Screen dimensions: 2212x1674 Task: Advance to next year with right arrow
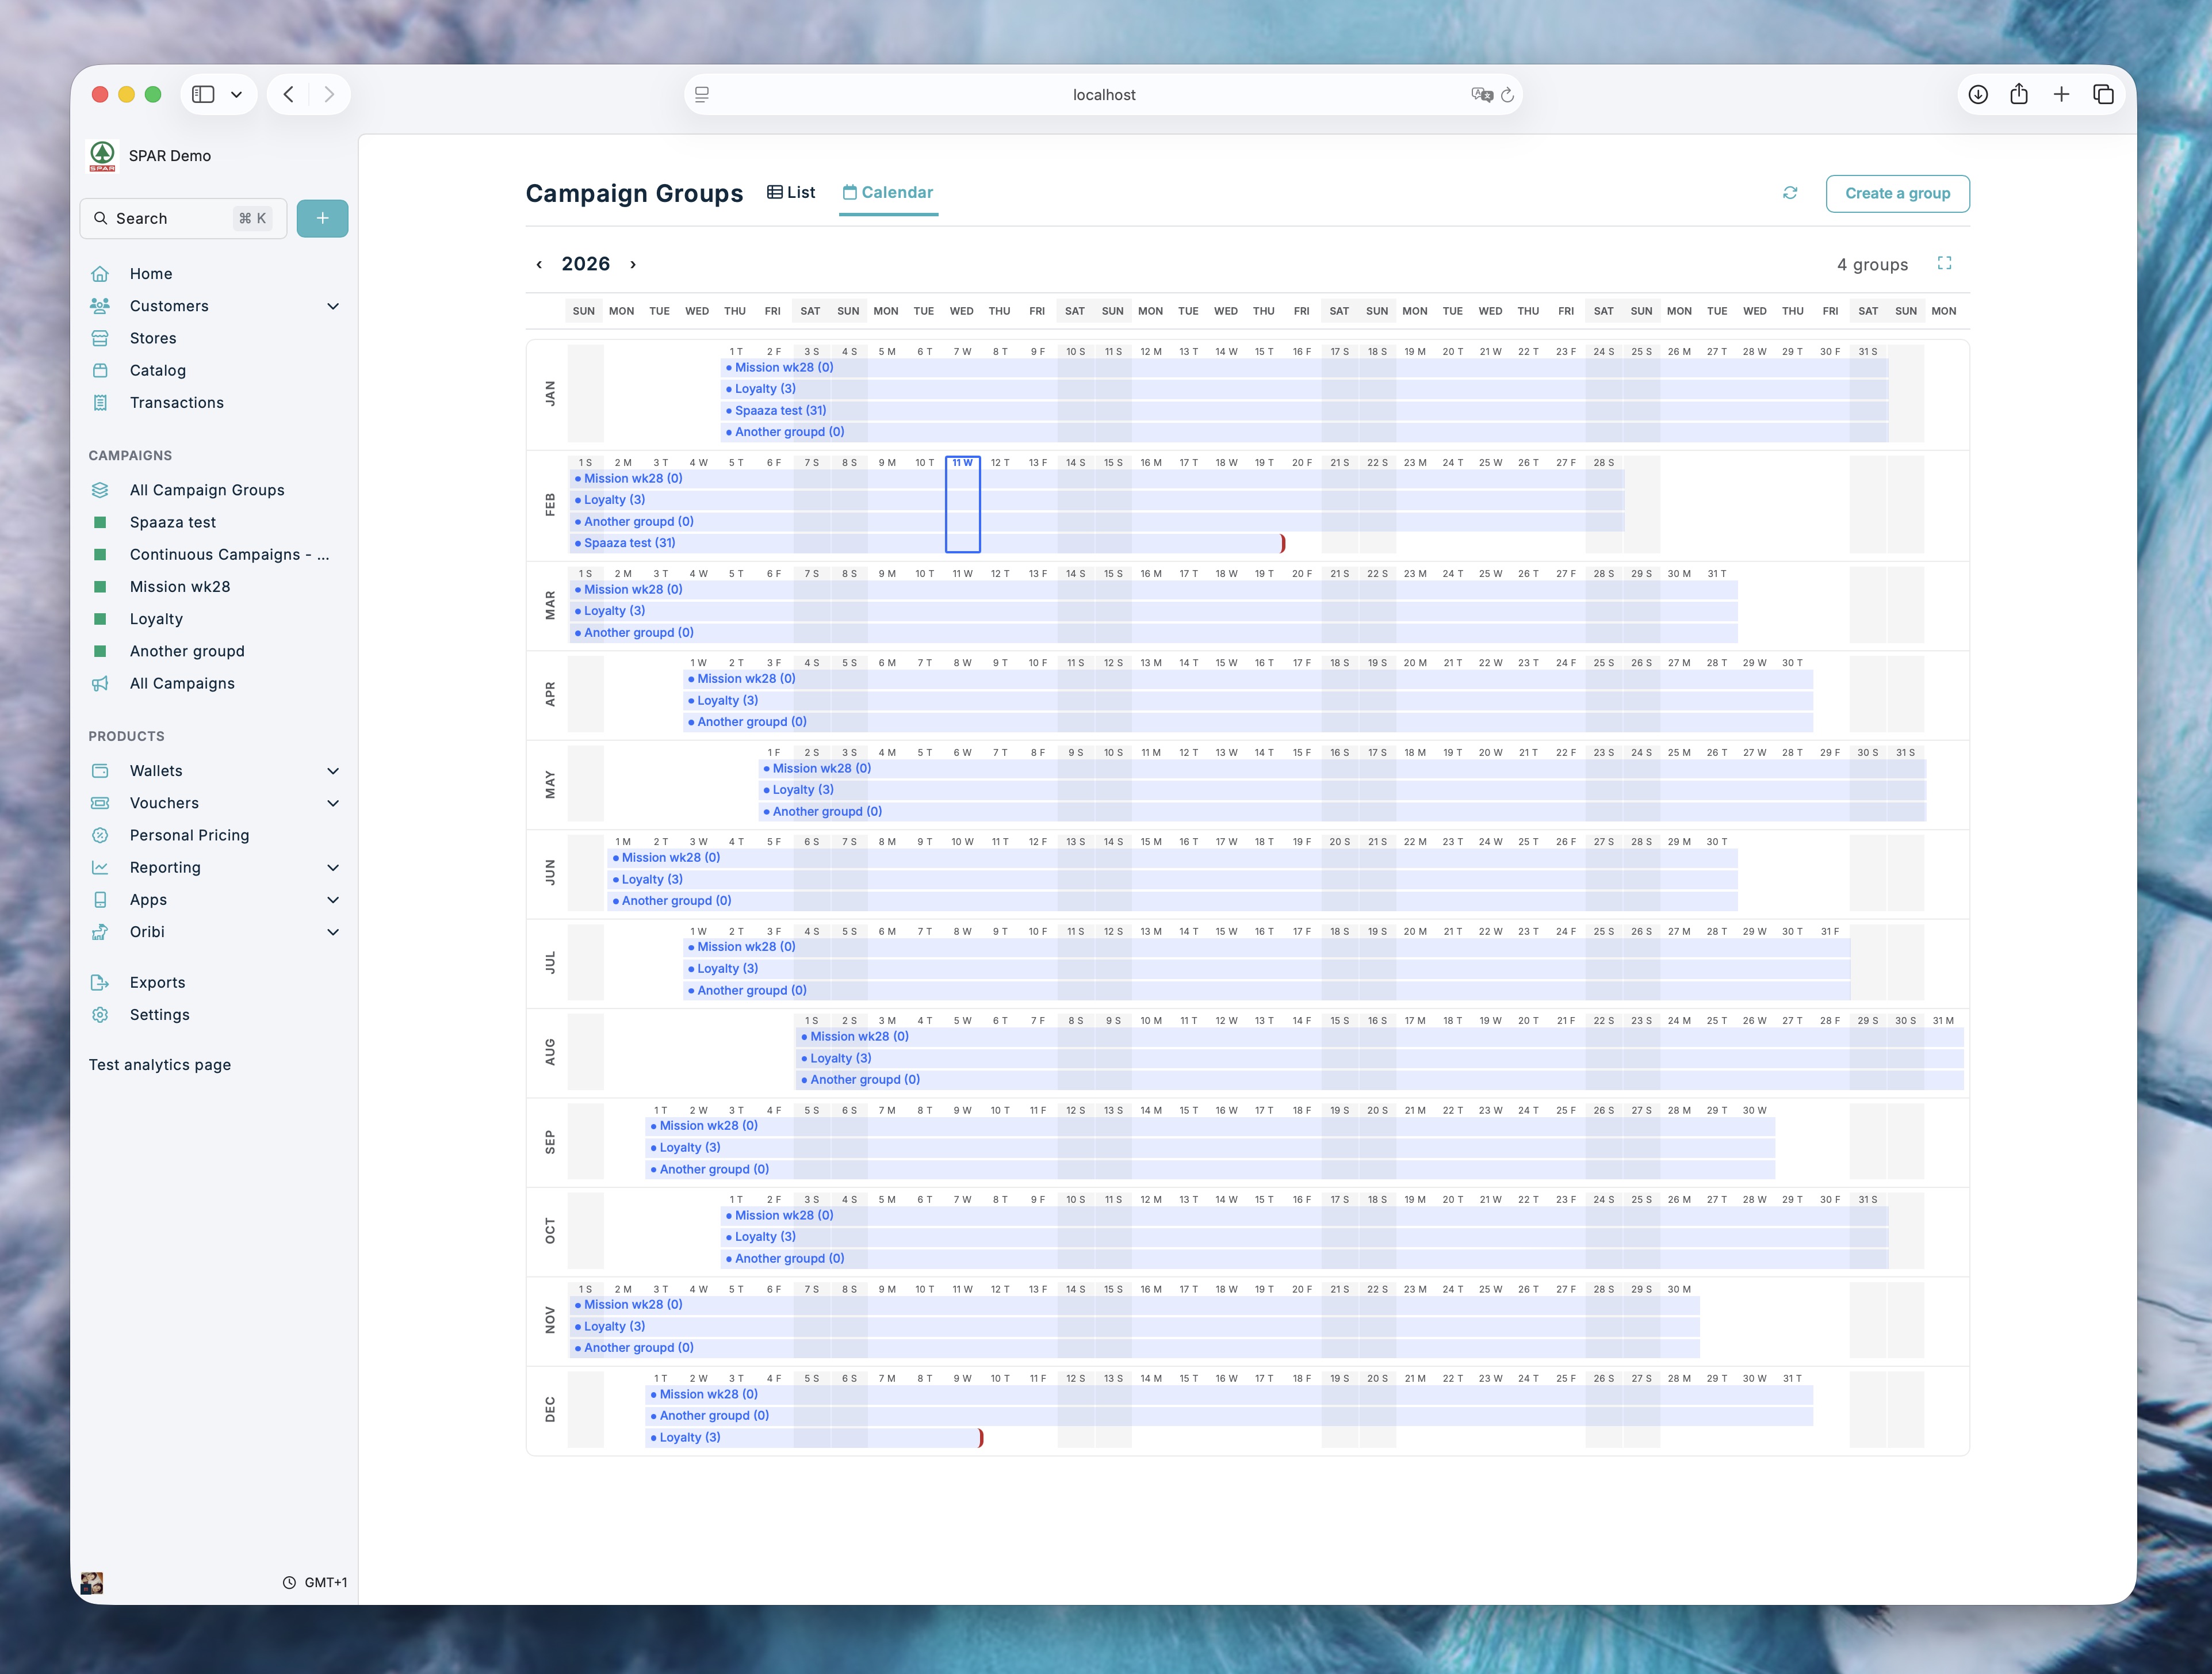632,264
